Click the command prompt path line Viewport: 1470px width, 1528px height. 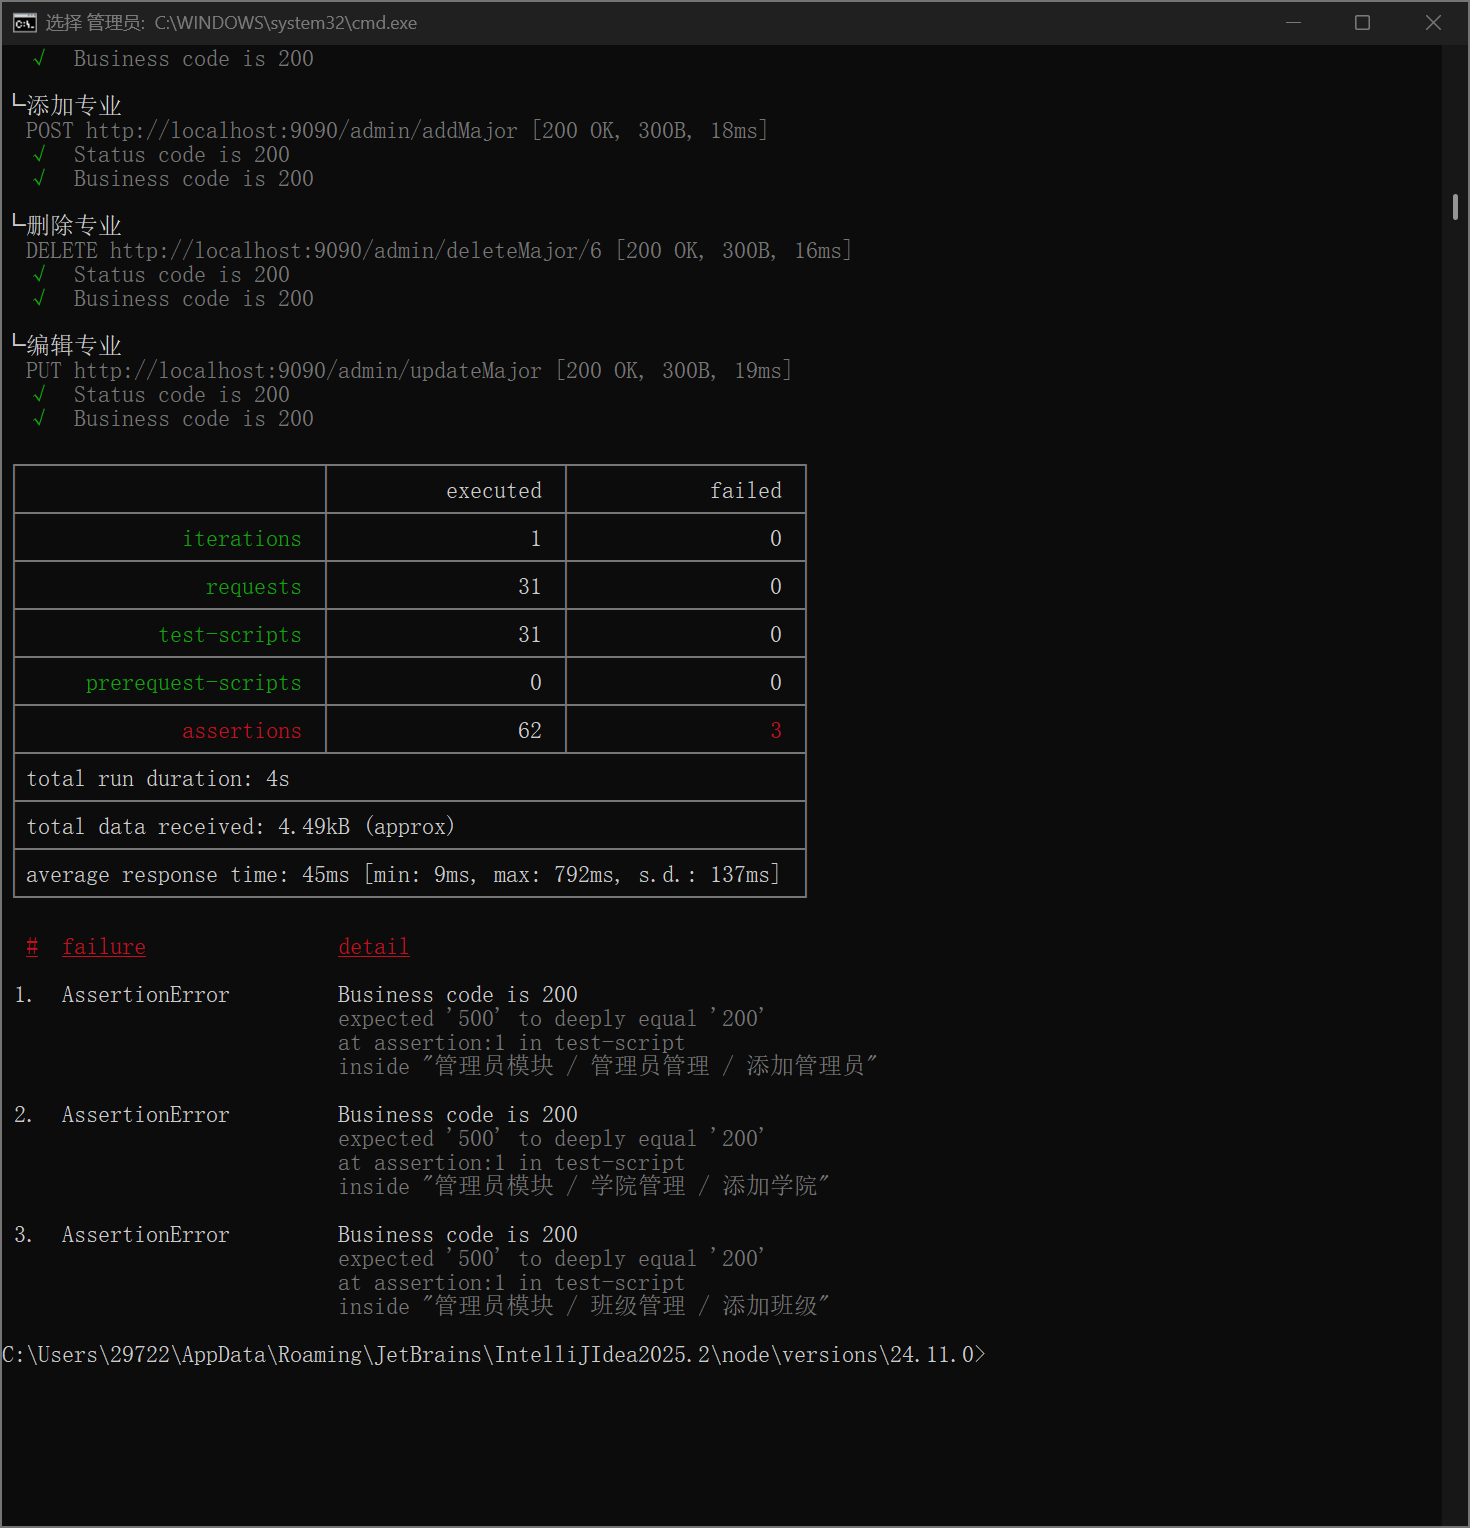pos(494,1355)
